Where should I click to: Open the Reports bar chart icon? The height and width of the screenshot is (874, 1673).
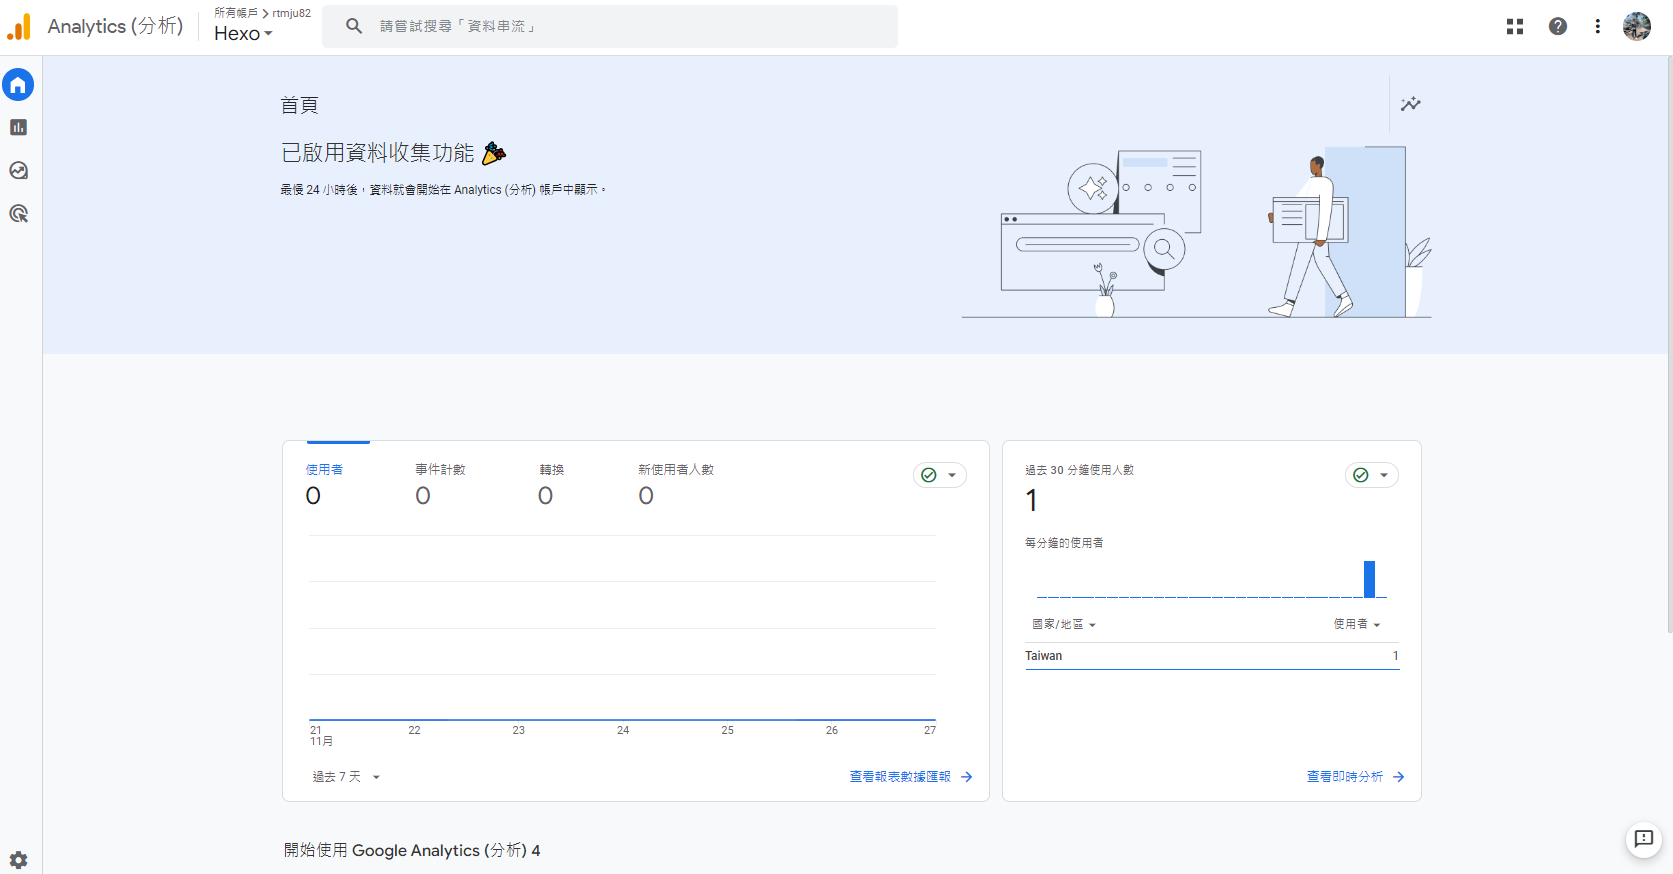pos(18,127)
